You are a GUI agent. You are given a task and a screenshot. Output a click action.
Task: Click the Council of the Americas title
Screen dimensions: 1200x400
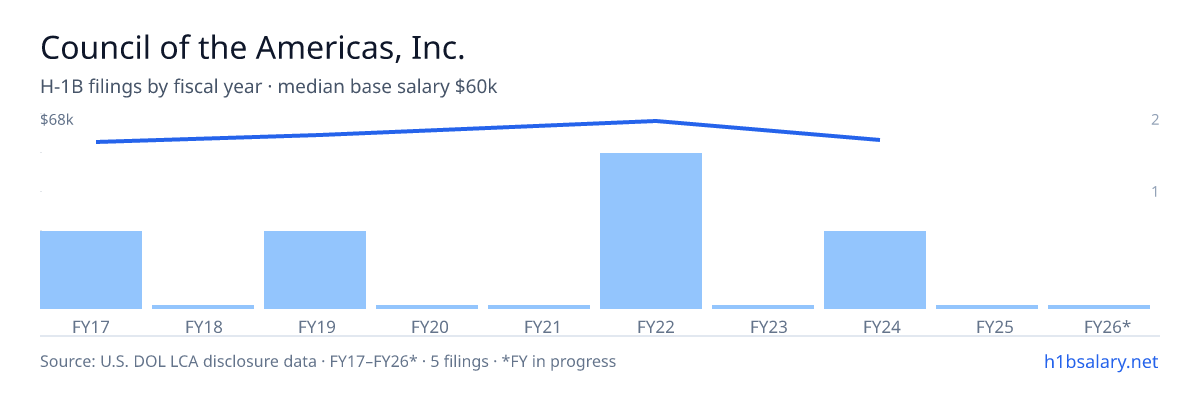pyautogui.click(x=252, y=47)
